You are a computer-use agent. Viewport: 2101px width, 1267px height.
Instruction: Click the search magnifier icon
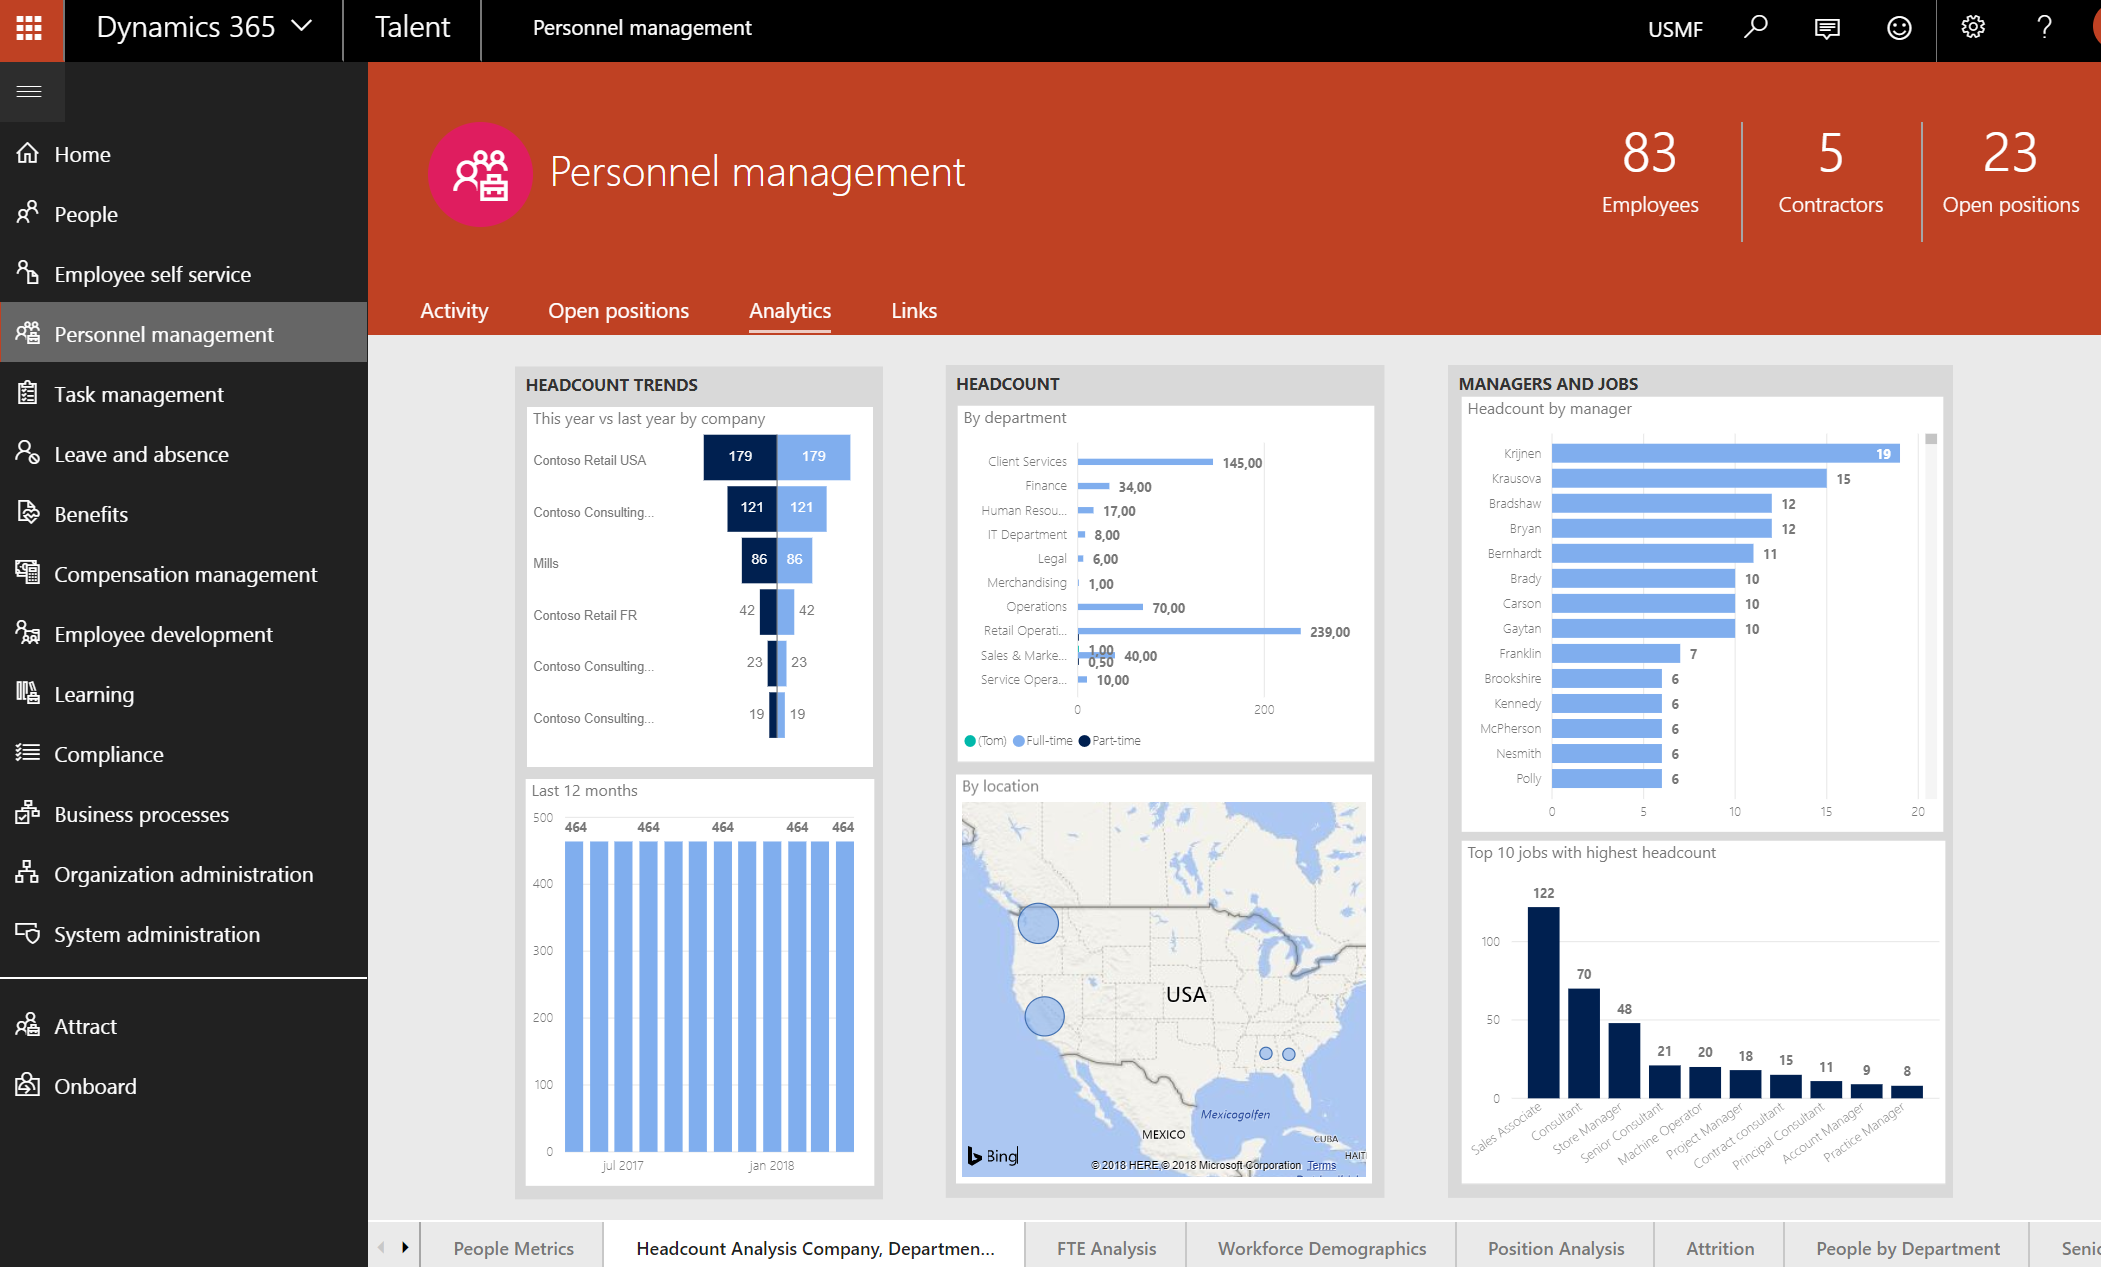click(1756, 28)
